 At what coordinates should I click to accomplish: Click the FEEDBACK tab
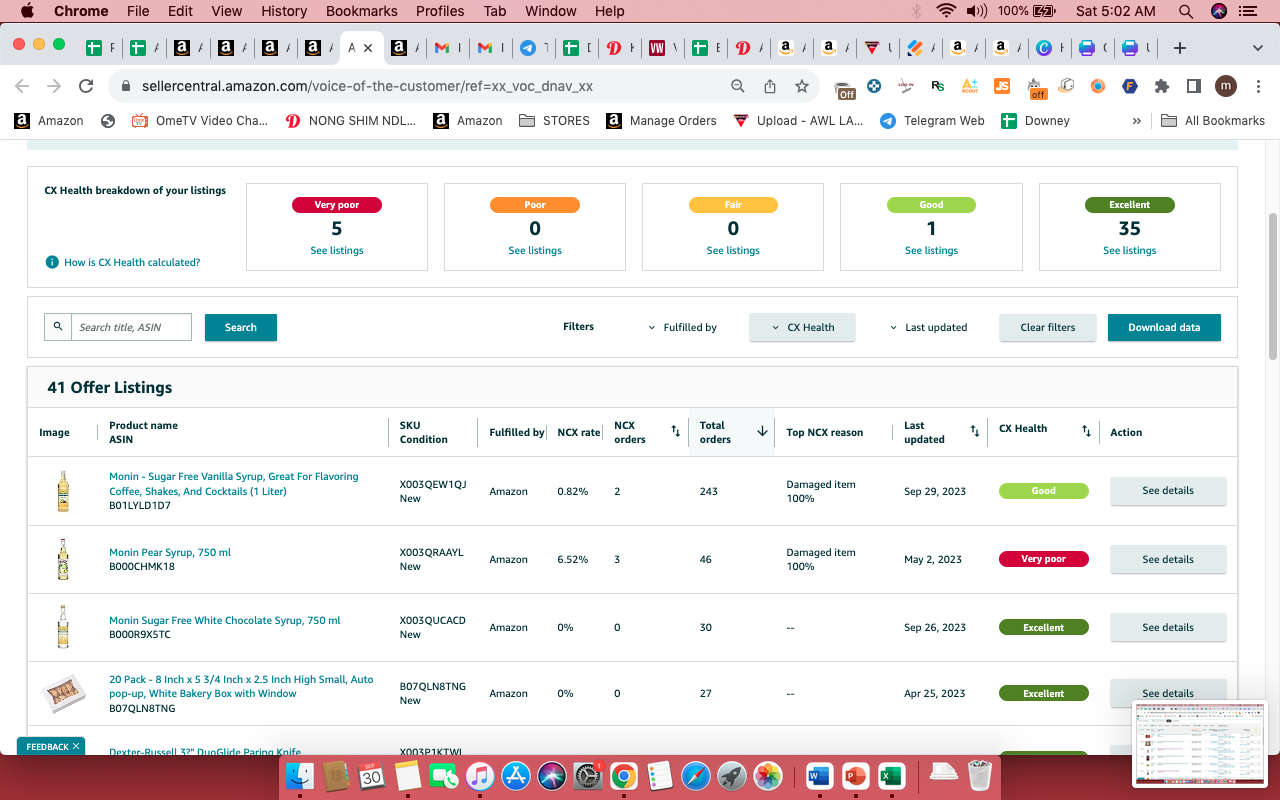pos(51,746)
